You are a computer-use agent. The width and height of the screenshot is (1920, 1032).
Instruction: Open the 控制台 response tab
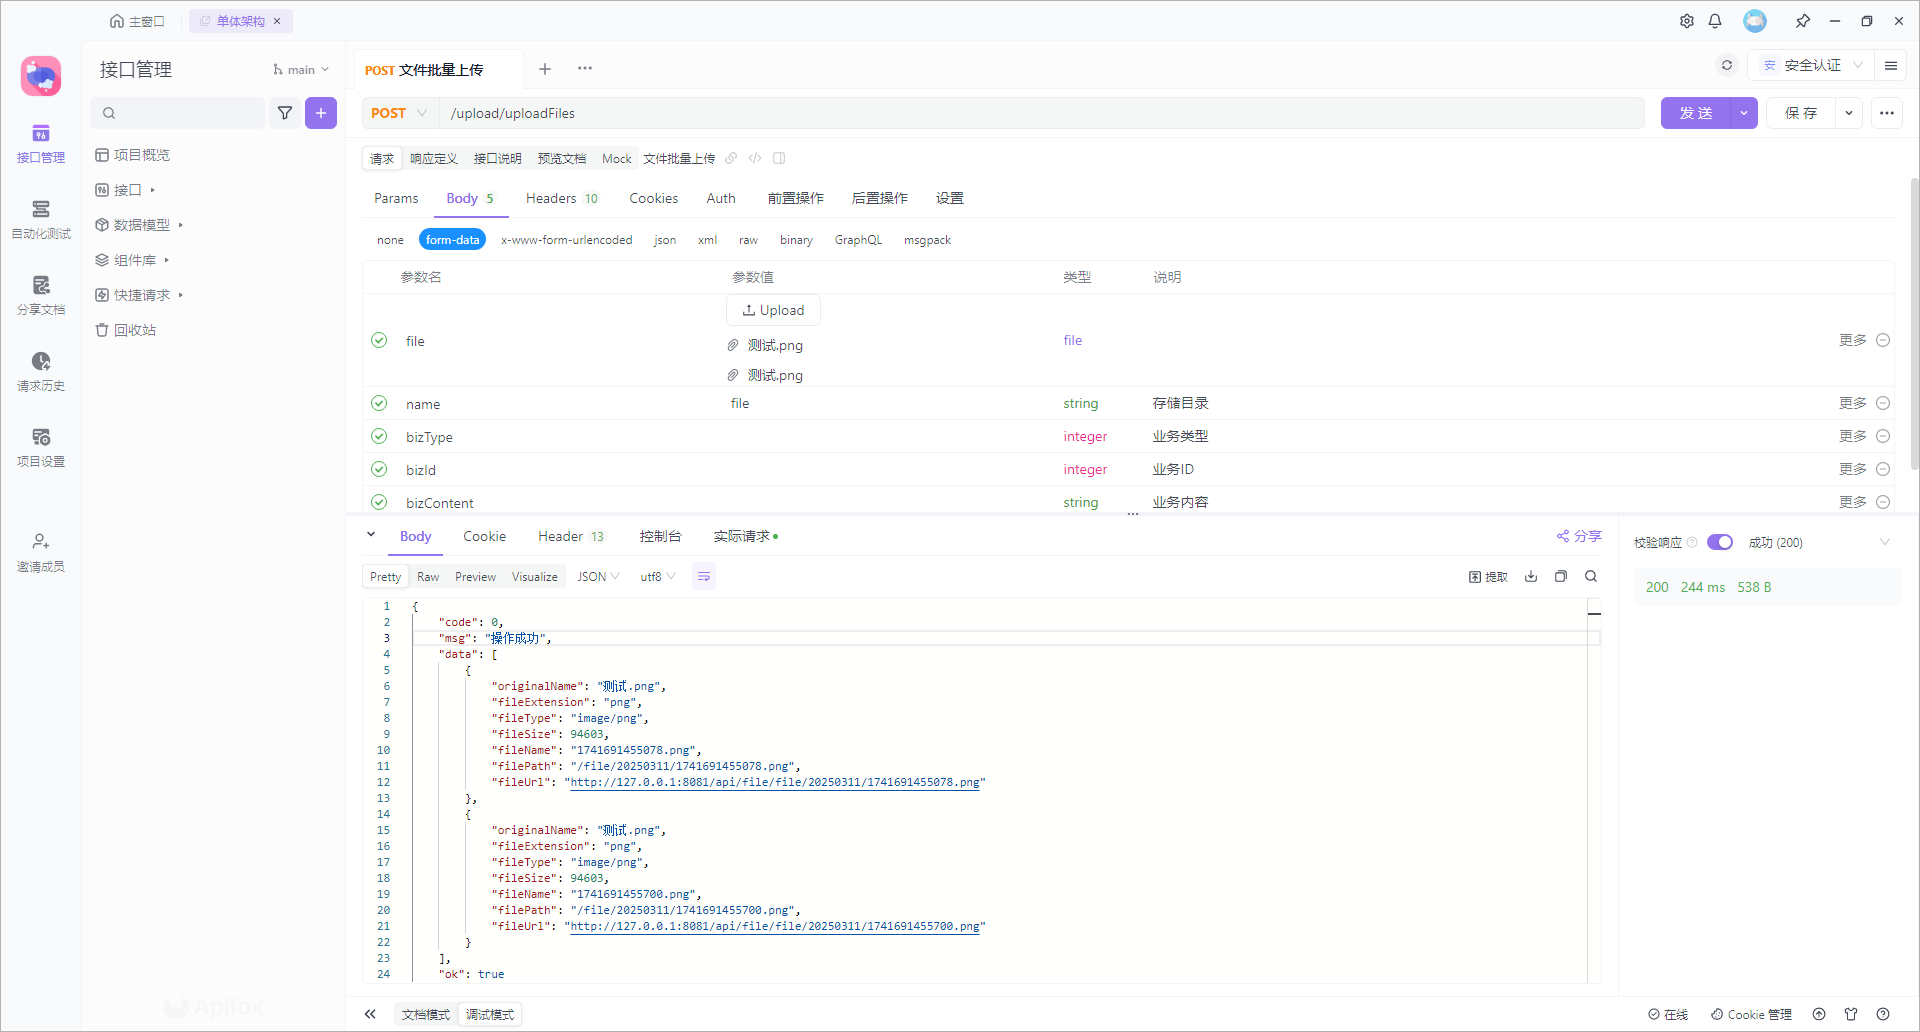660,536
